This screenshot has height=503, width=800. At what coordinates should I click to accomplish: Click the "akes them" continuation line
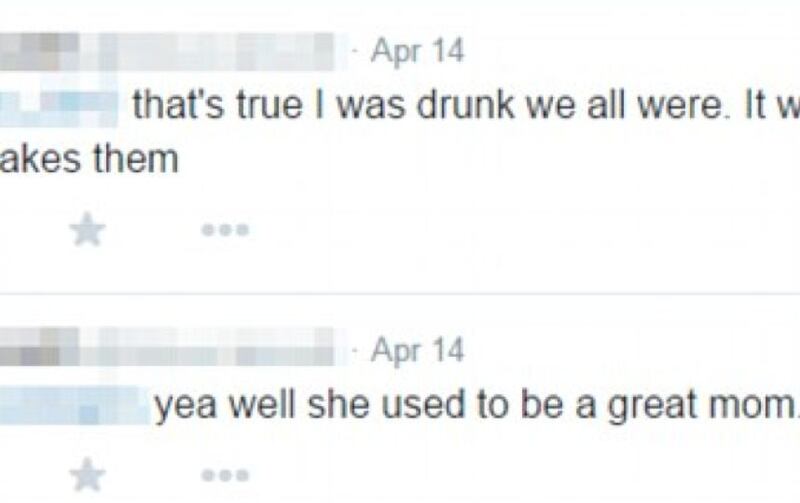89,160
